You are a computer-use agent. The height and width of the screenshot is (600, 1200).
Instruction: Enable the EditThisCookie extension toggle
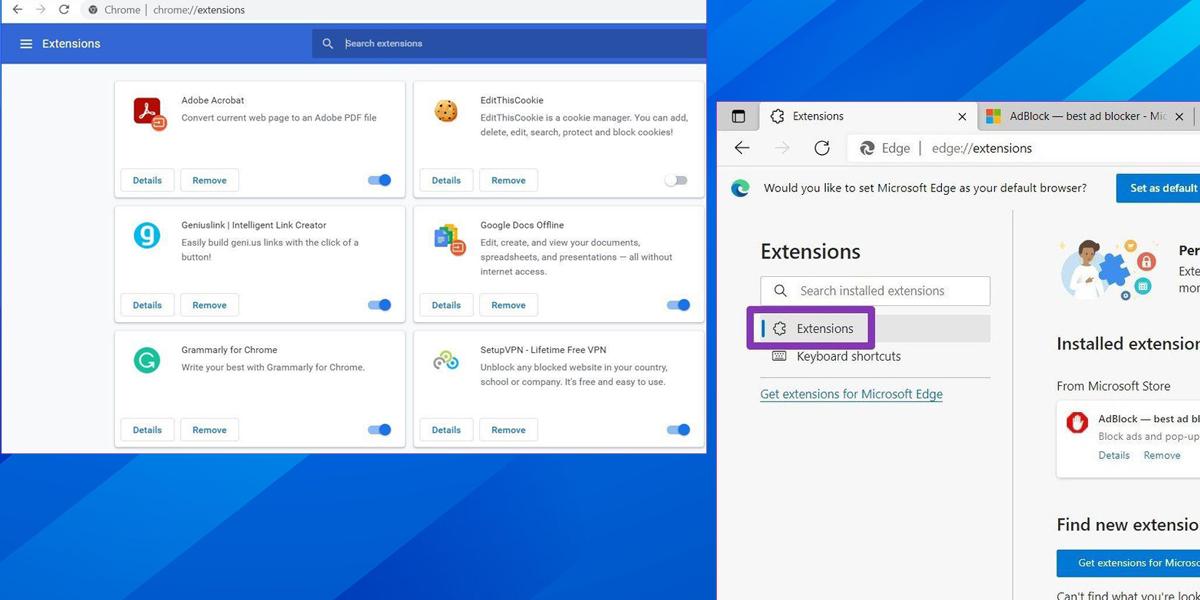tap(676, 180)
